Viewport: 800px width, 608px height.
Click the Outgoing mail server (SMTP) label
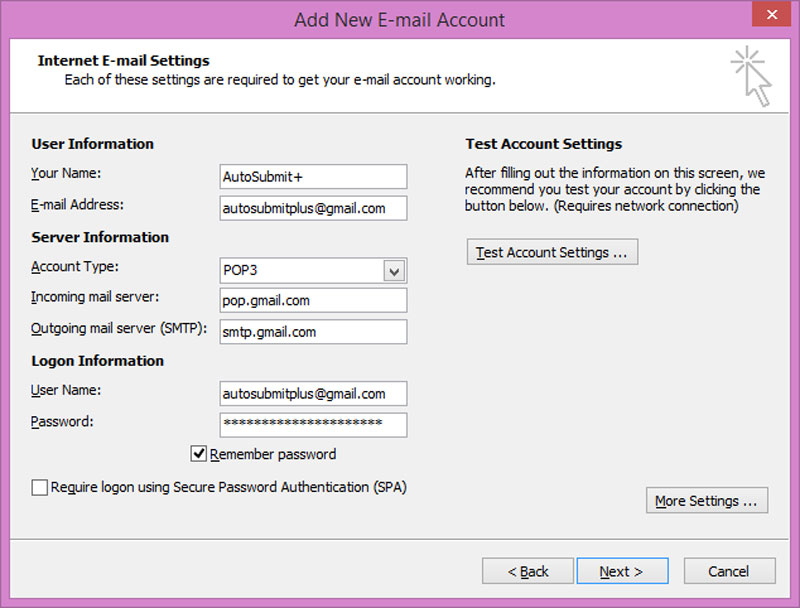click(119, 328)
